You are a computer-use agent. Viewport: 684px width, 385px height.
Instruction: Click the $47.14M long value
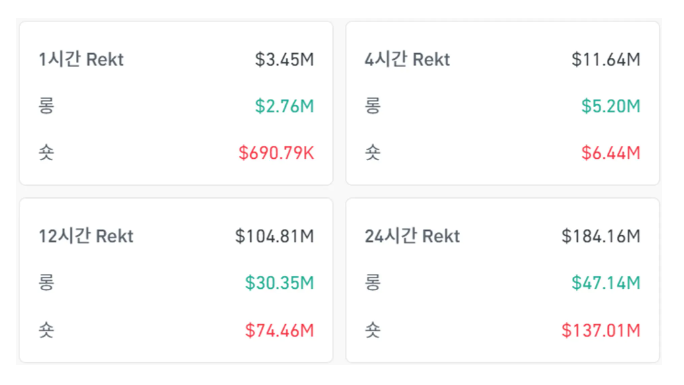606,283
